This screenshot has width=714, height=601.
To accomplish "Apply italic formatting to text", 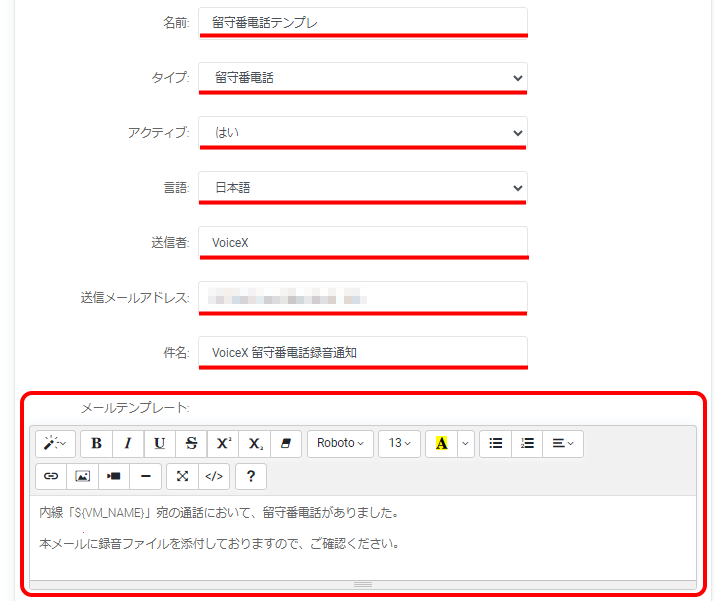I will click(x=128, y=443).
